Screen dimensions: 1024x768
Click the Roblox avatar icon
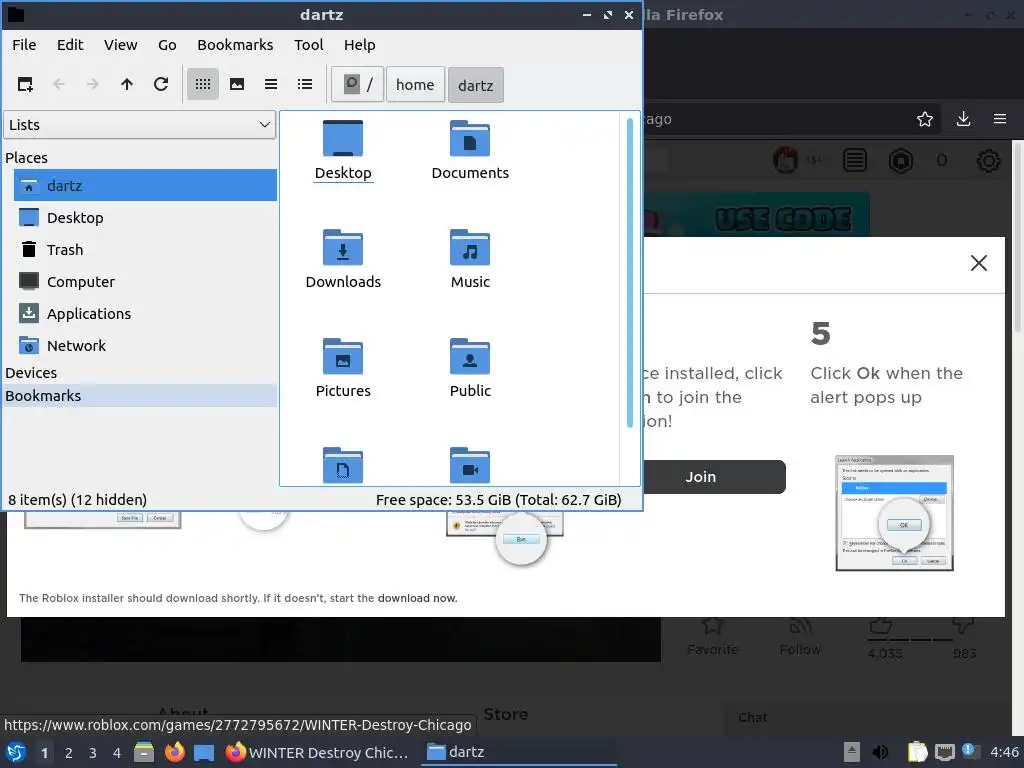(x=786, y=160)
